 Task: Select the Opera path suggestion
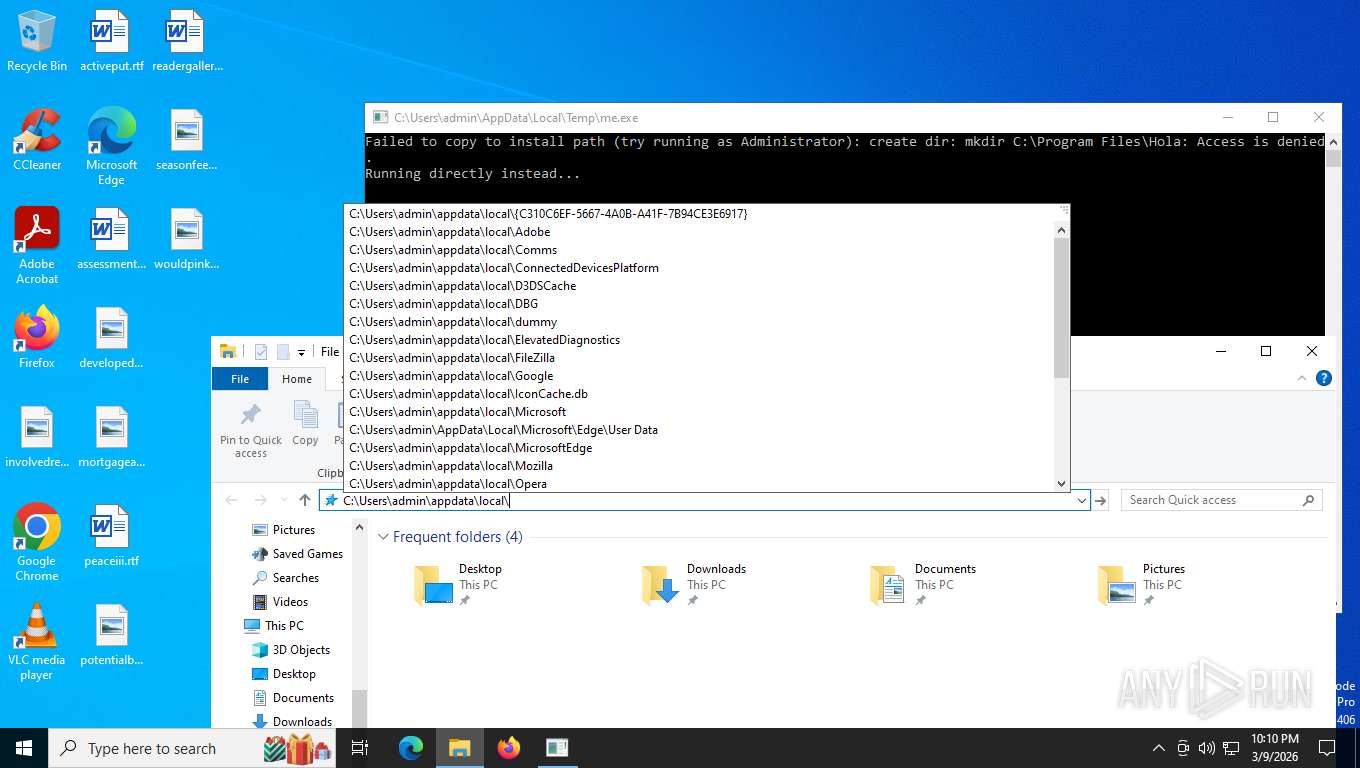(699, 484)
